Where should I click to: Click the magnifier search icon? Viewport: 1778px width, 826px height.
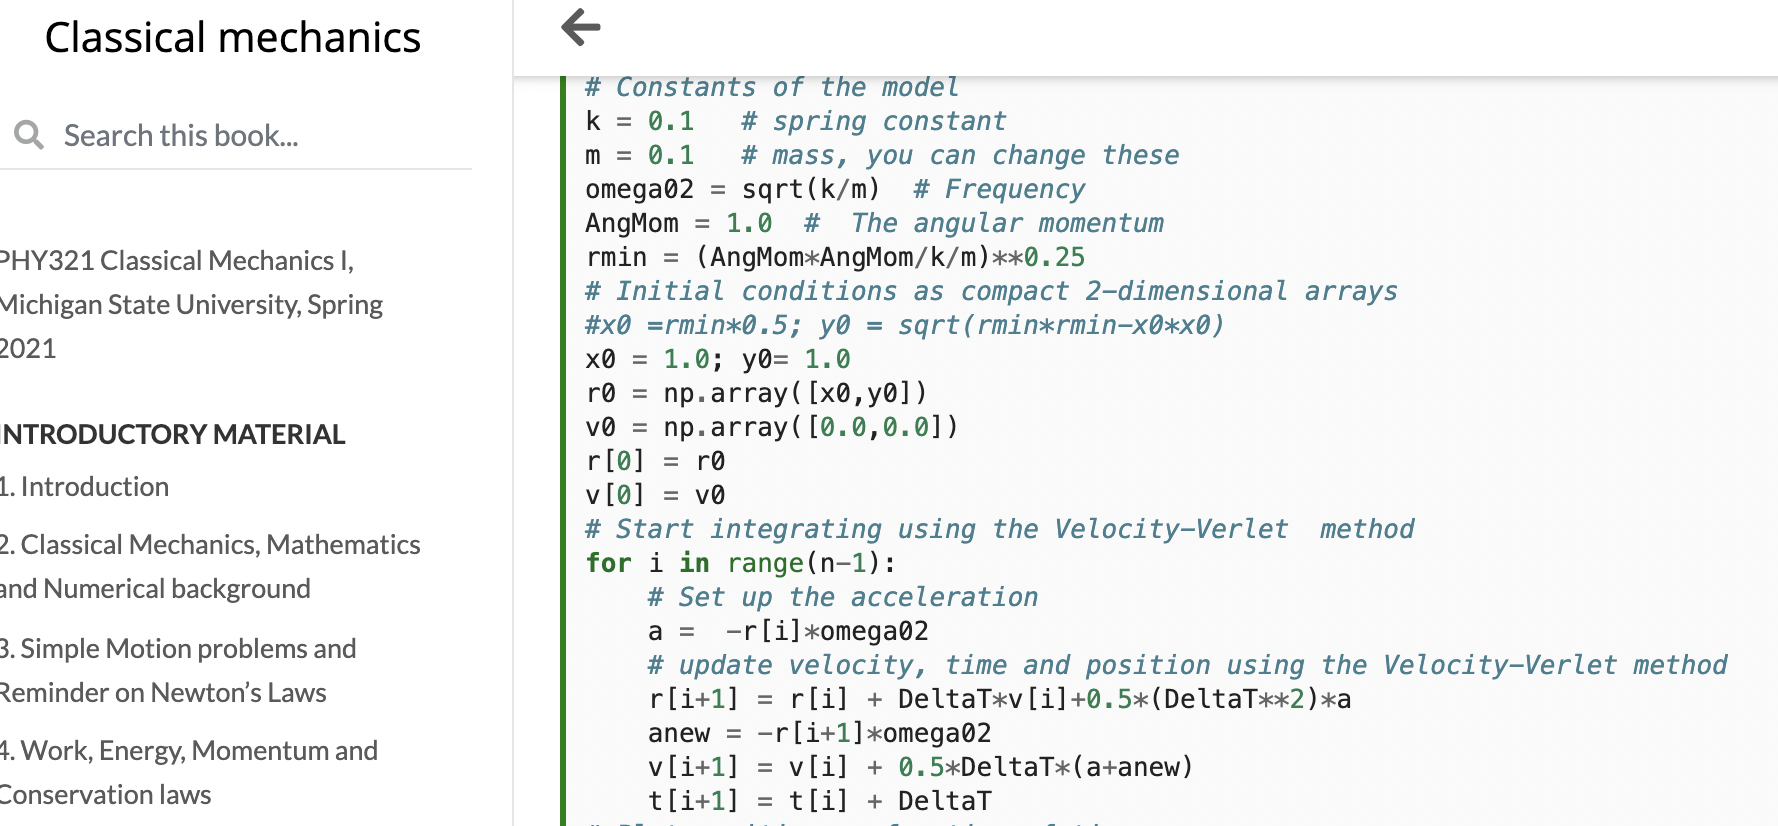(x=29, y=135)
